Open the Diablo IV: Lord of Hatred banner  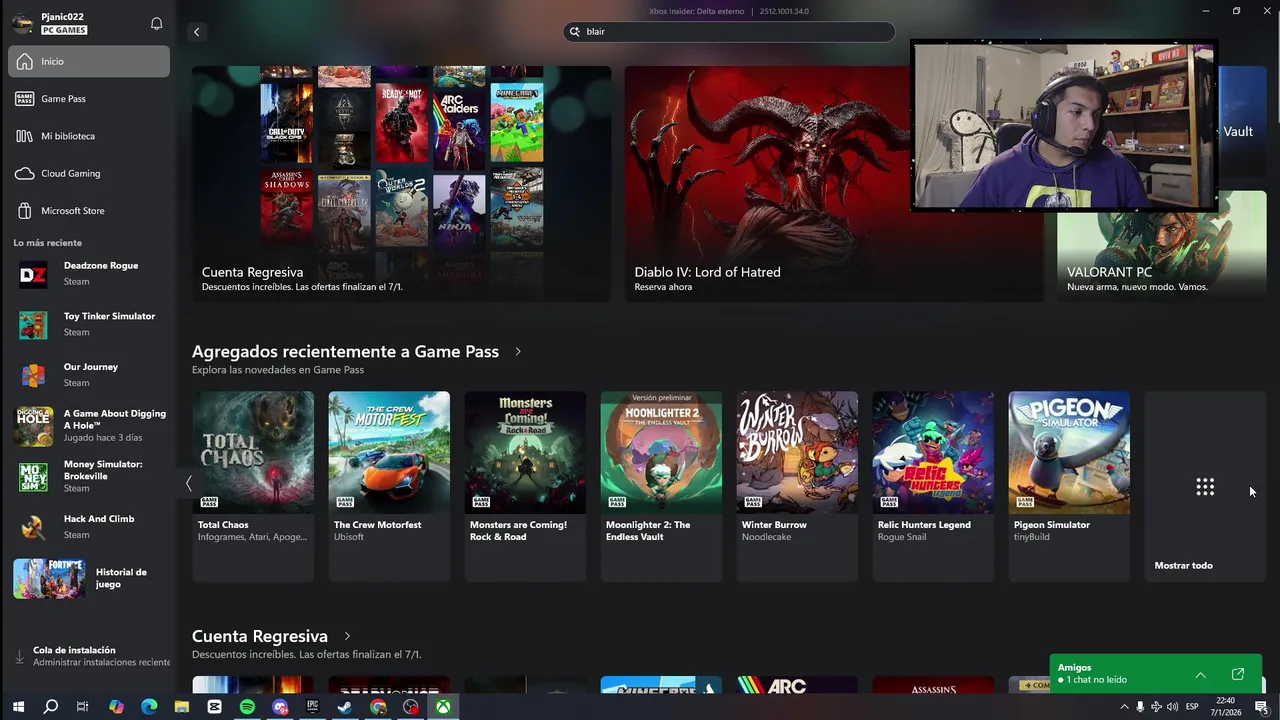click(834, 184)
